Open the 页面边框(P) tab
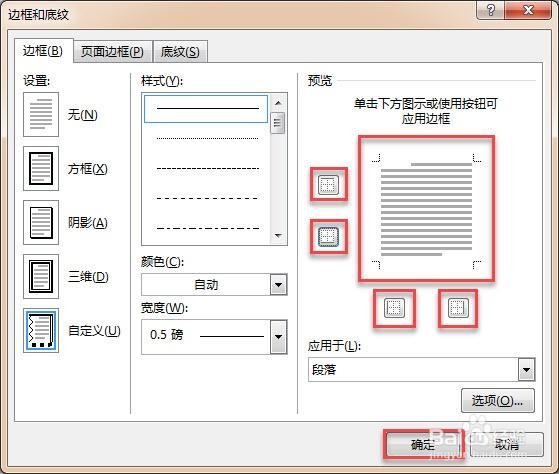The height and width of the screenshot is (474, 559). (x=112, y=52)
